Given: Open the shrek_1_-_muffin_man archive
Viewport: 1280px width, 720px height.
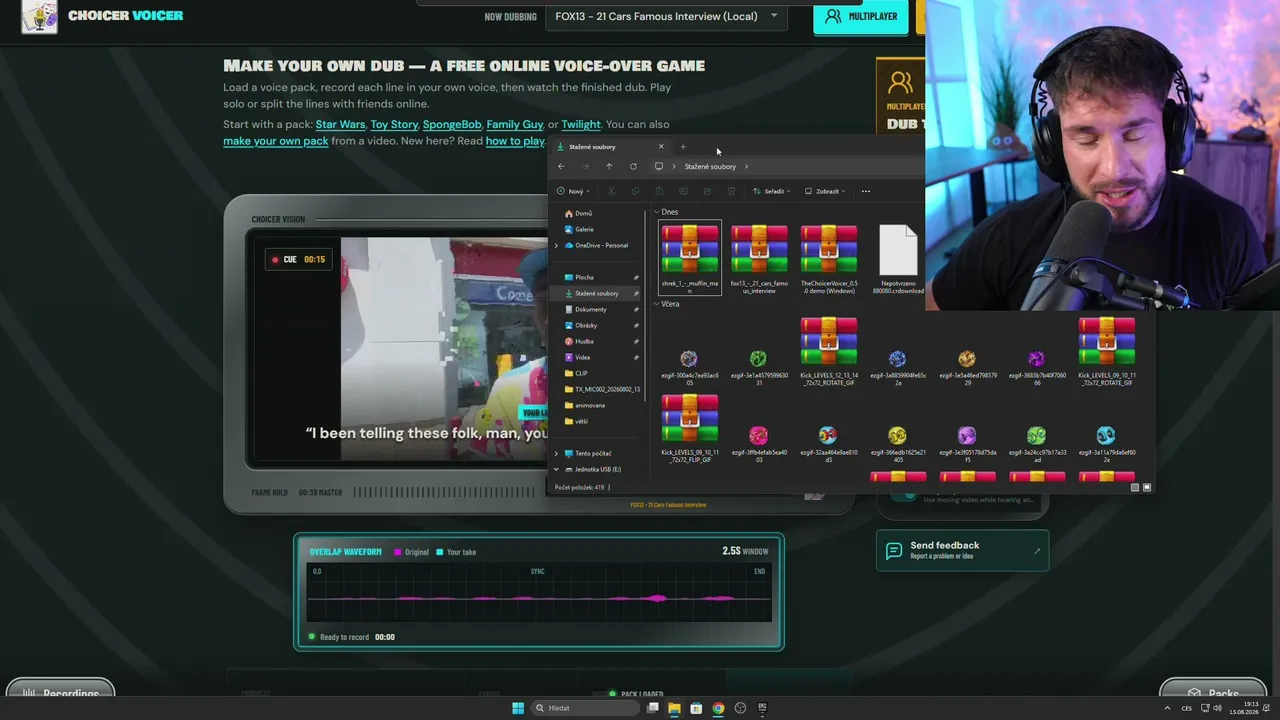Looking at the screenshot, I should pyautogui.click(x=690, y=258).
